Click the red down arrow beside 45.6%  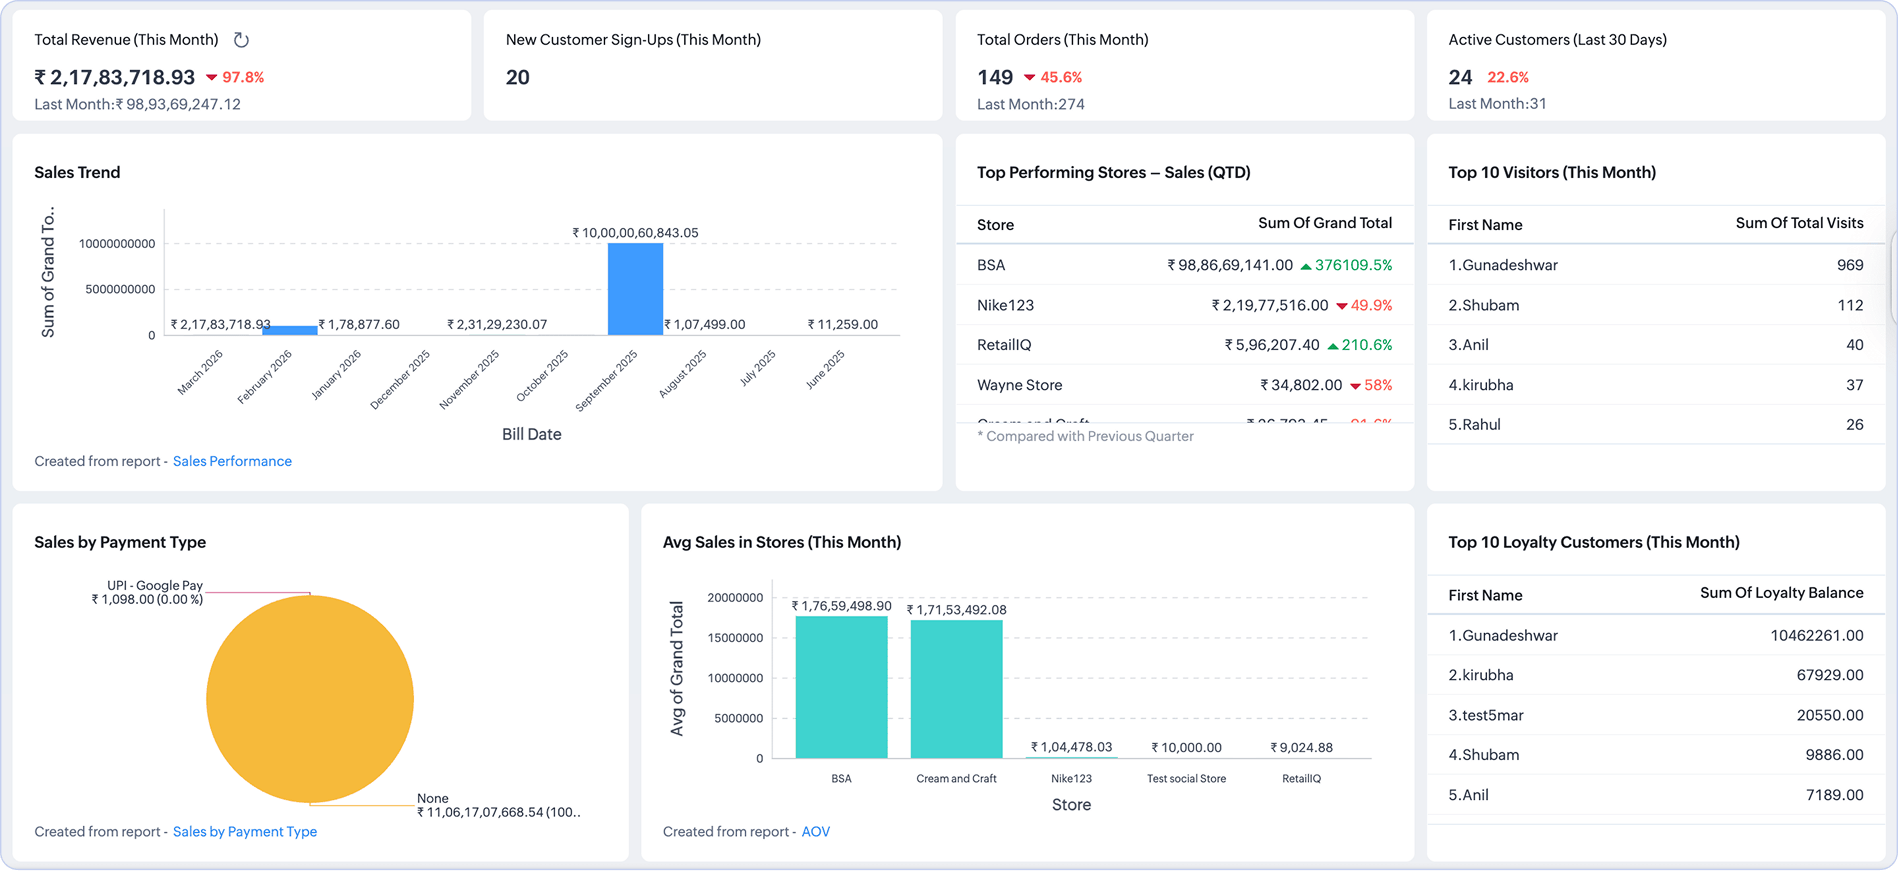coord(1029,78)
